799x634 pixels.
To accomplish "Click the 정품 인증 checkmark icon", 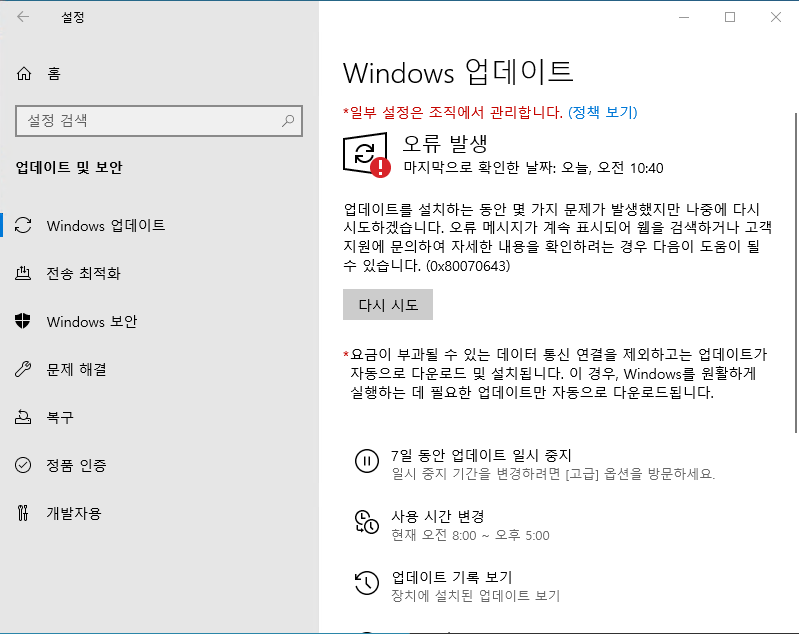I will (x=23, y=465).
